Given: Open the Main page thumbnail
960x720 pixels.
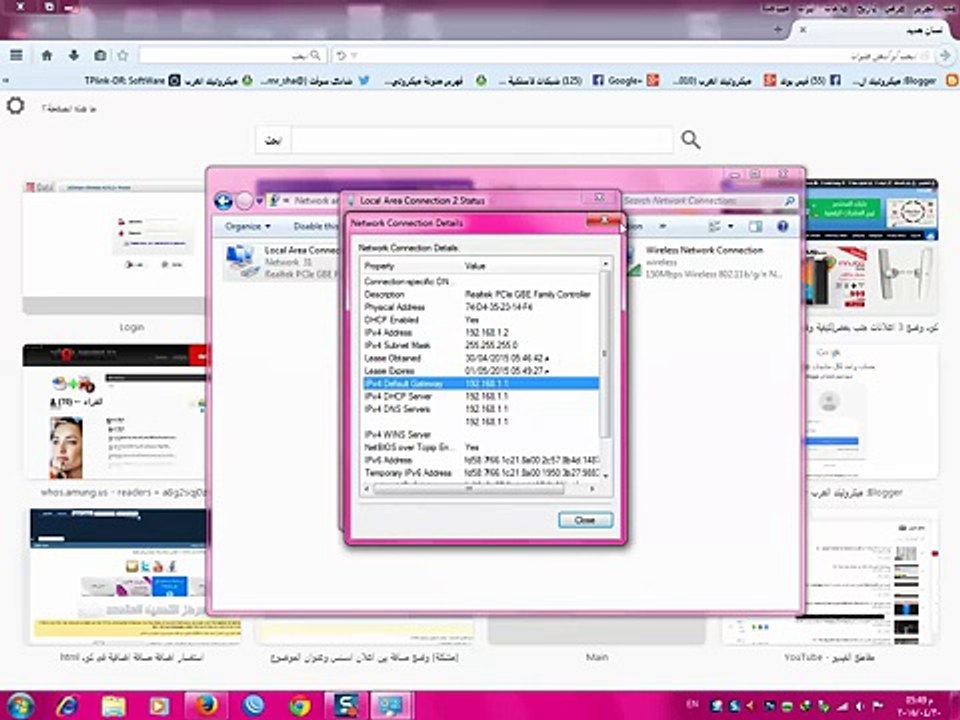Looking at the screenshot, I should point(597,631).
